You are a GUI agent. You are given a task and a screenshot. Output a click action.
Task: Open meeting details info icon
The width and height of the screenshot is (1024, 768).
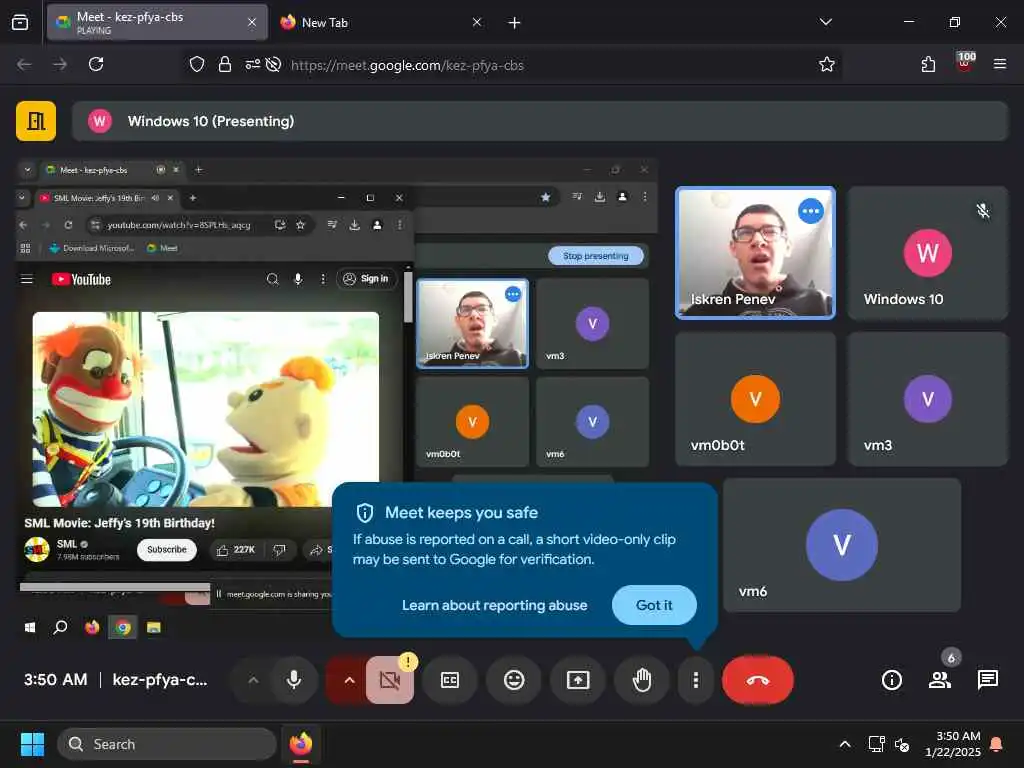pyautogui.click(x=891, y=680)
